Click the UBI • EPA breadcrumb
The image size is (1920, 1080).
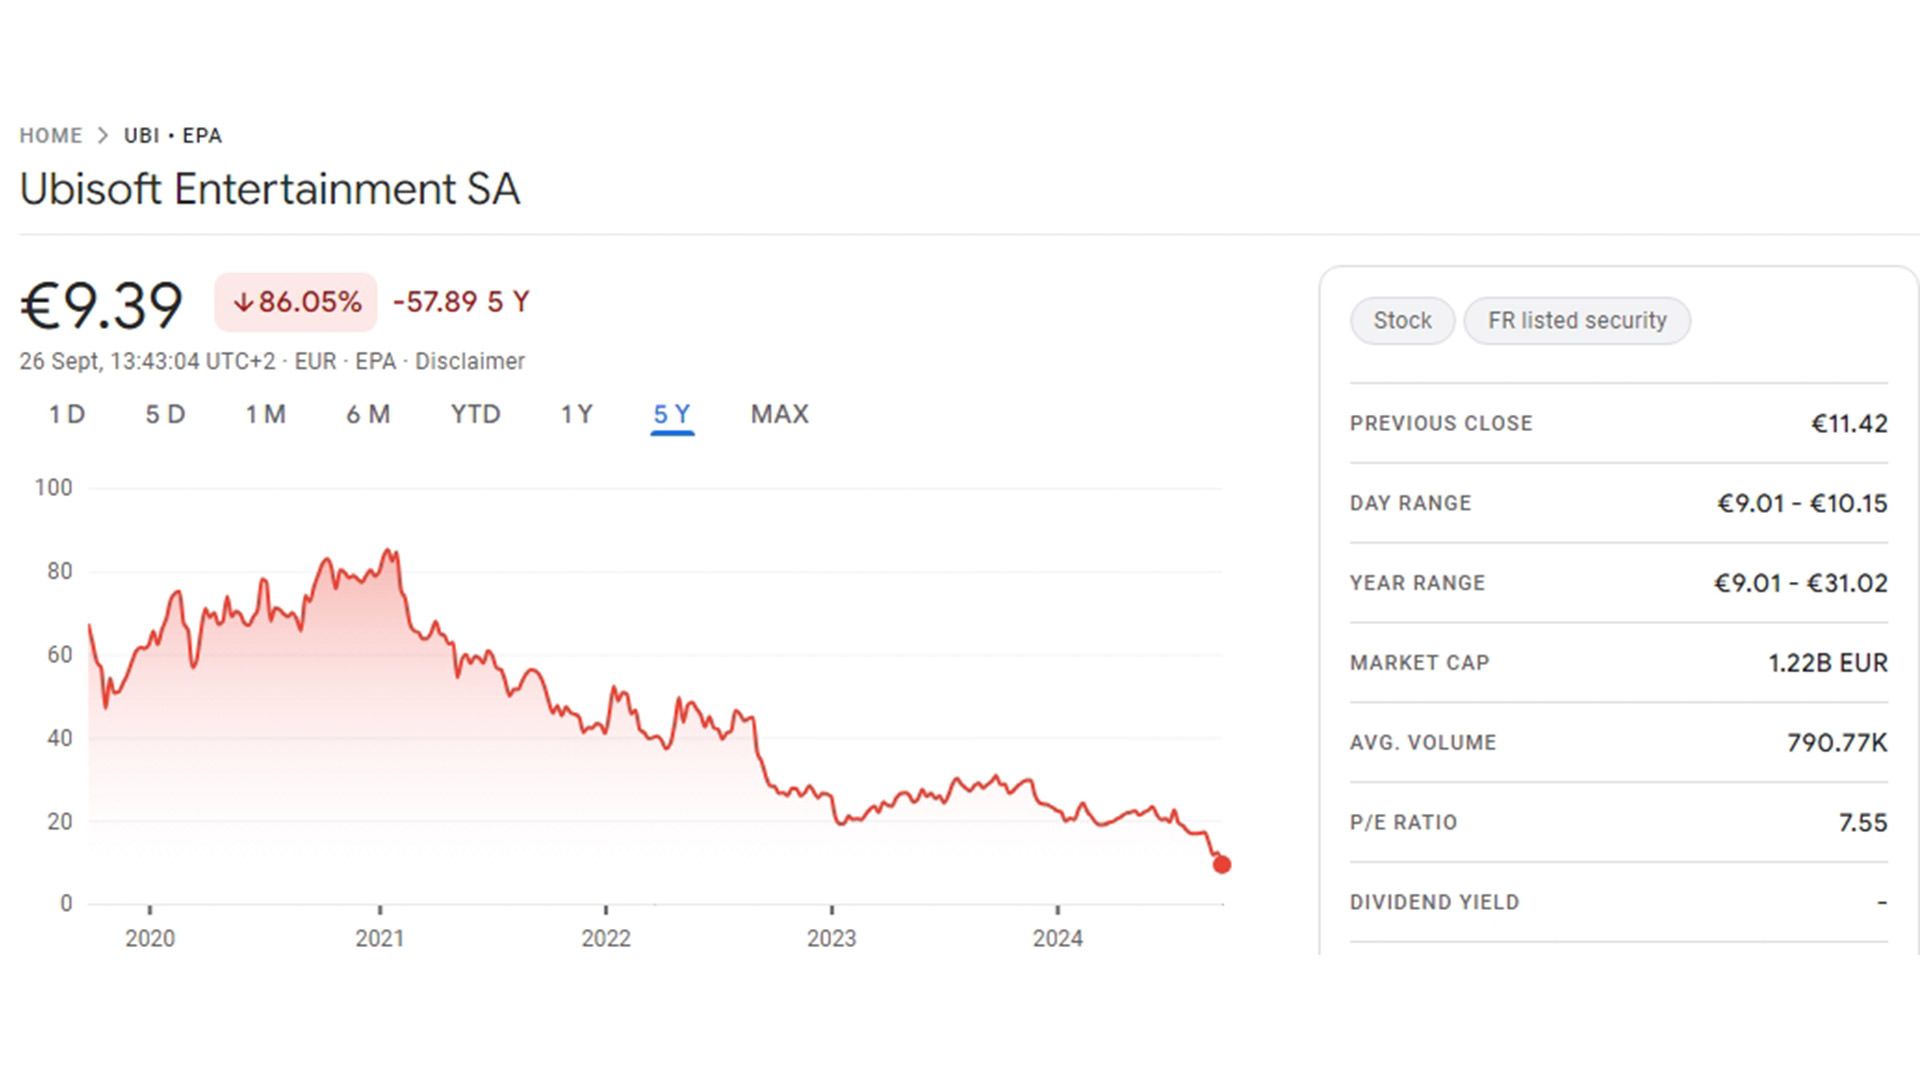pos(173,135)
